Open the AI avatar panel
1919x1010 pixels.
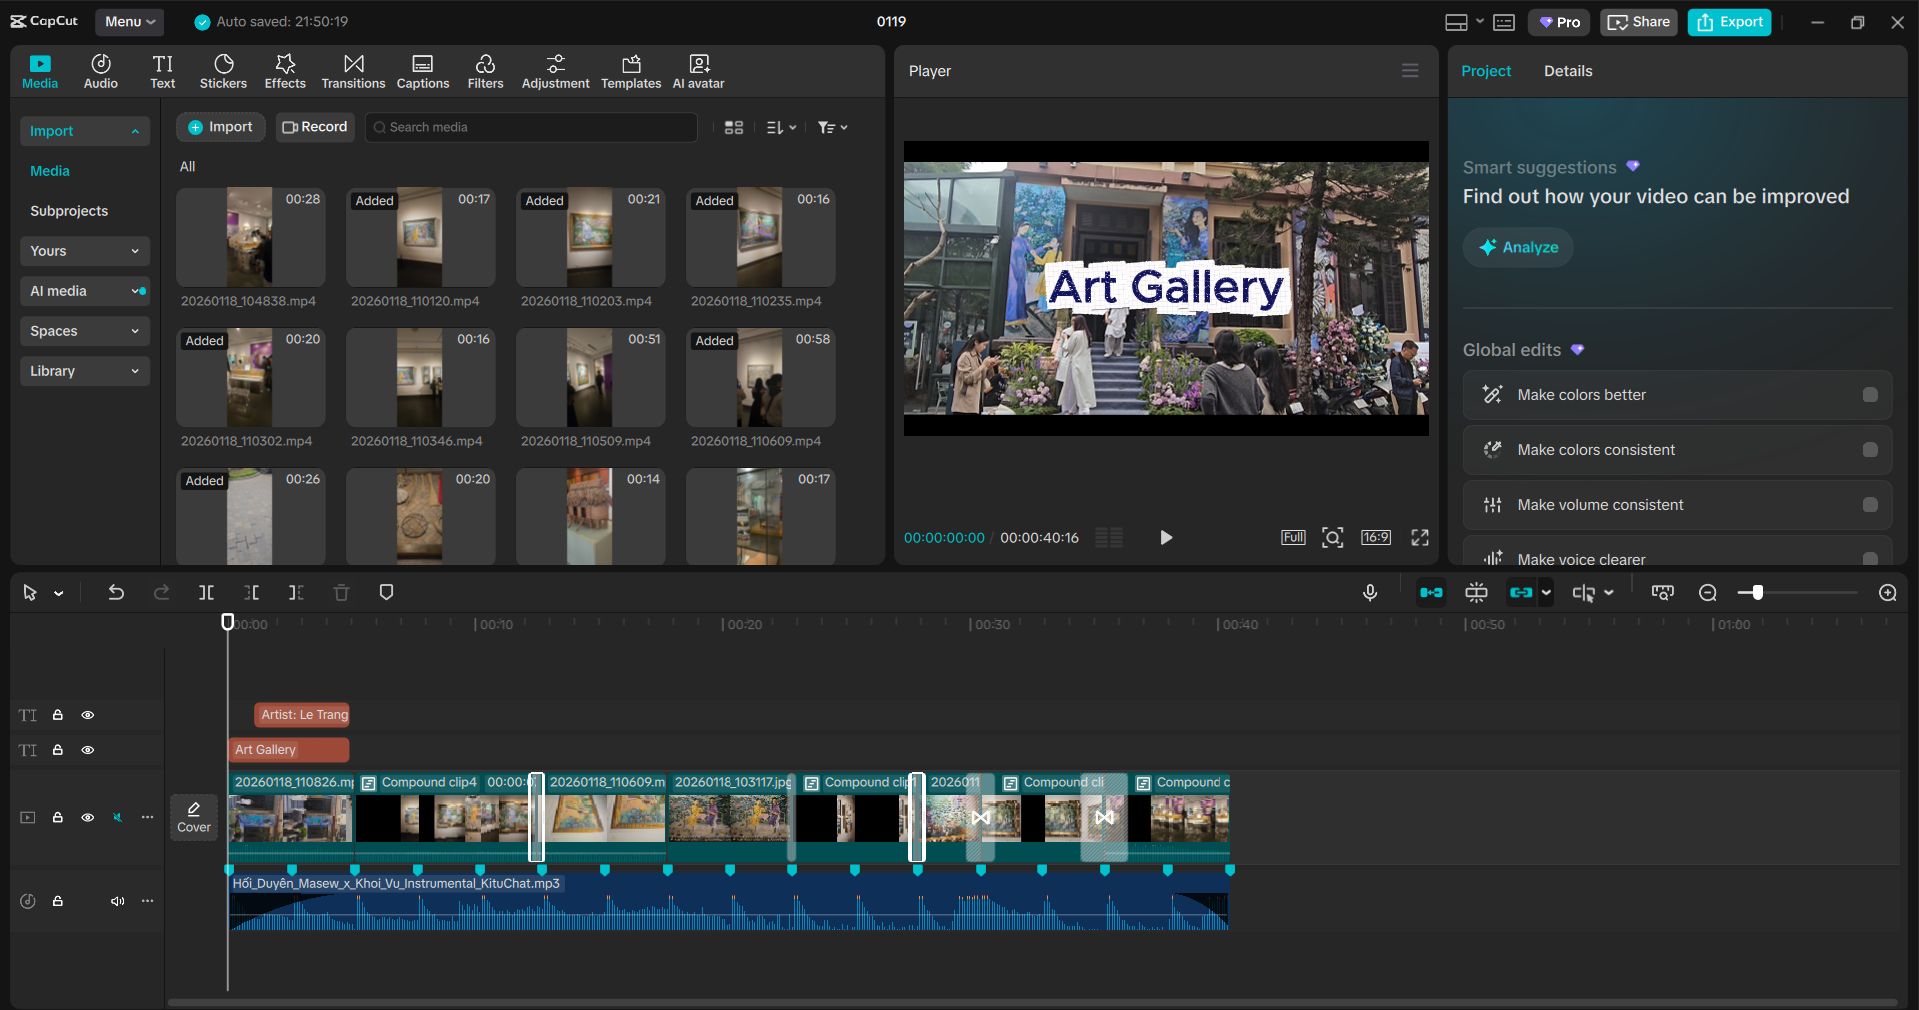coord(698,72)
